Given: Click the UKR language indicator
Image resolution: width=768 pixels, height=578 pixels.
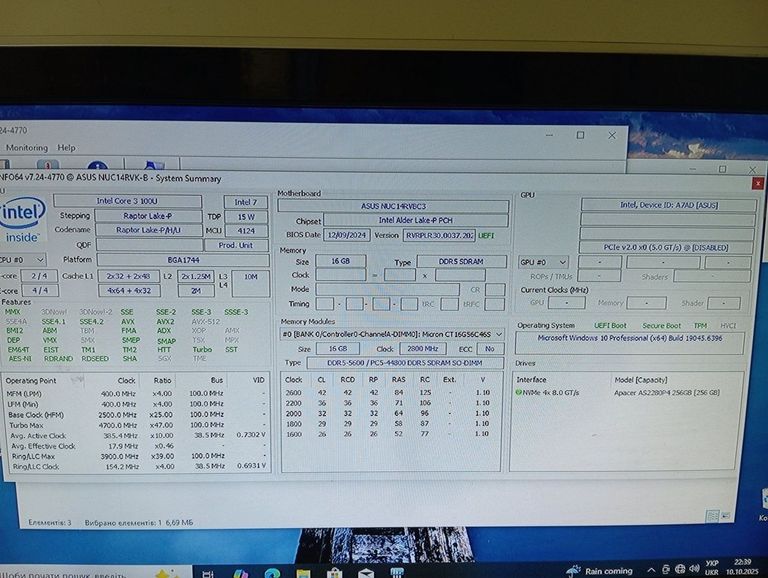Looking at the screenshot, I should coord(713,571).
